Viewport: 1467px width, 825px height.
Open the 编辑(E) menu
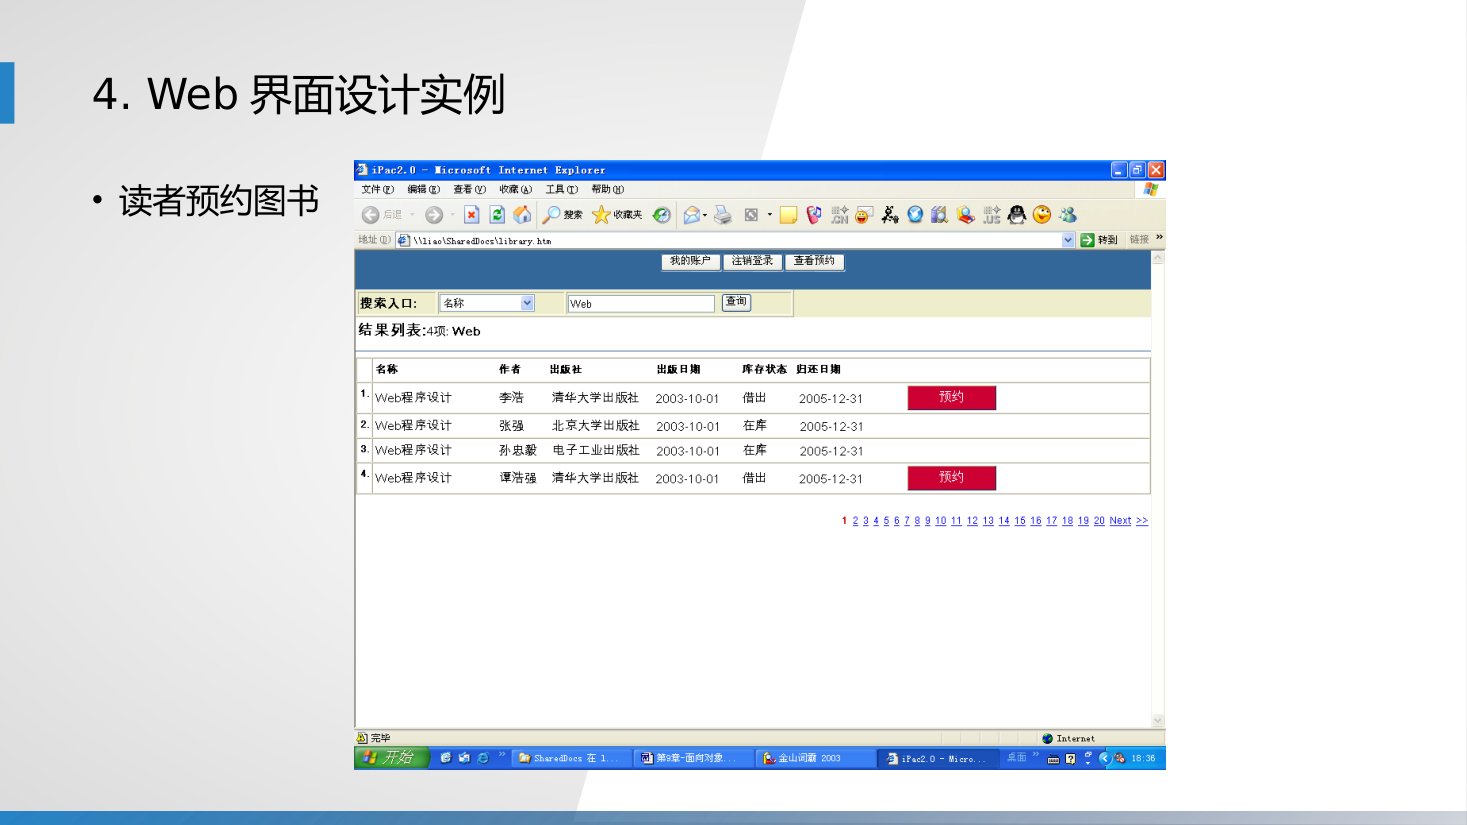[x=423, y=189]
